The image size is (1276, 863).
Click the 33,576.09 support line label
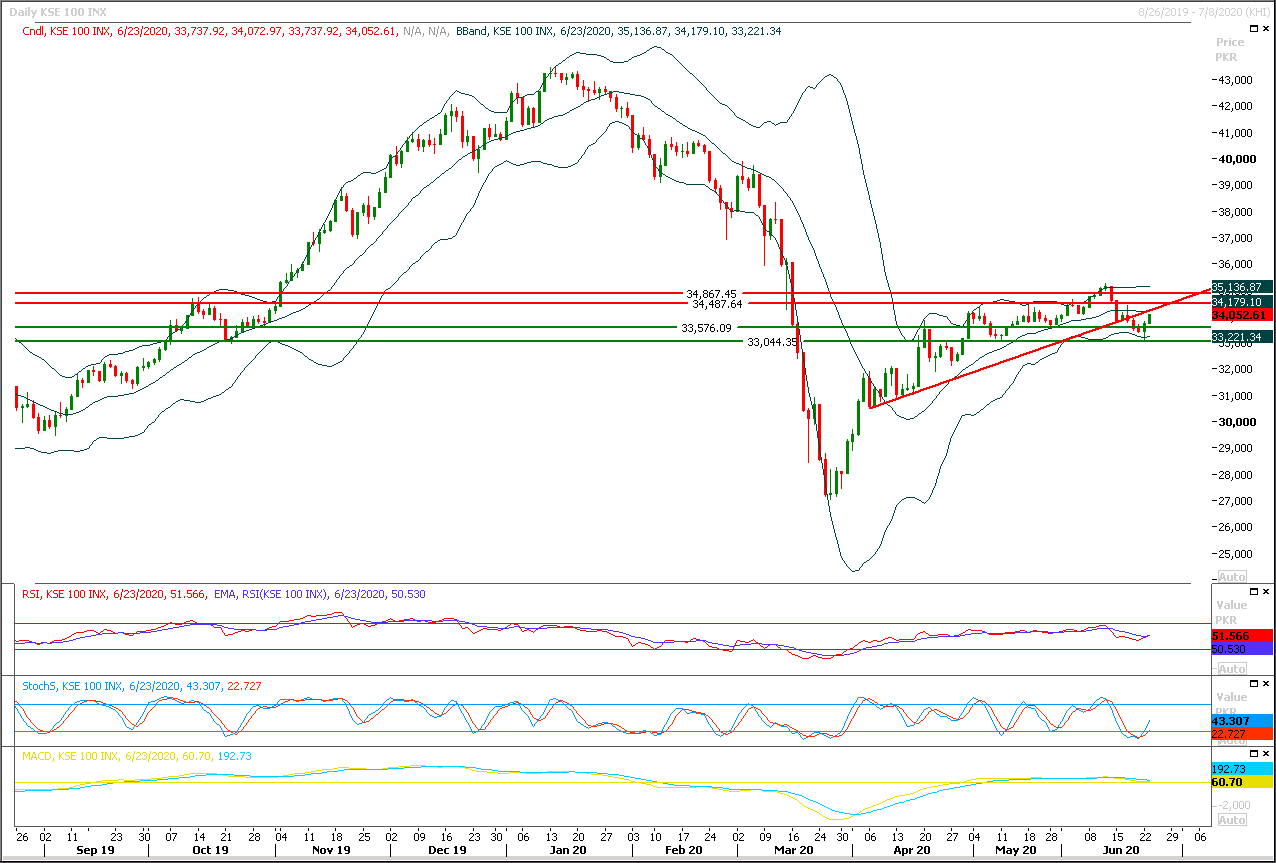point(706,328)
